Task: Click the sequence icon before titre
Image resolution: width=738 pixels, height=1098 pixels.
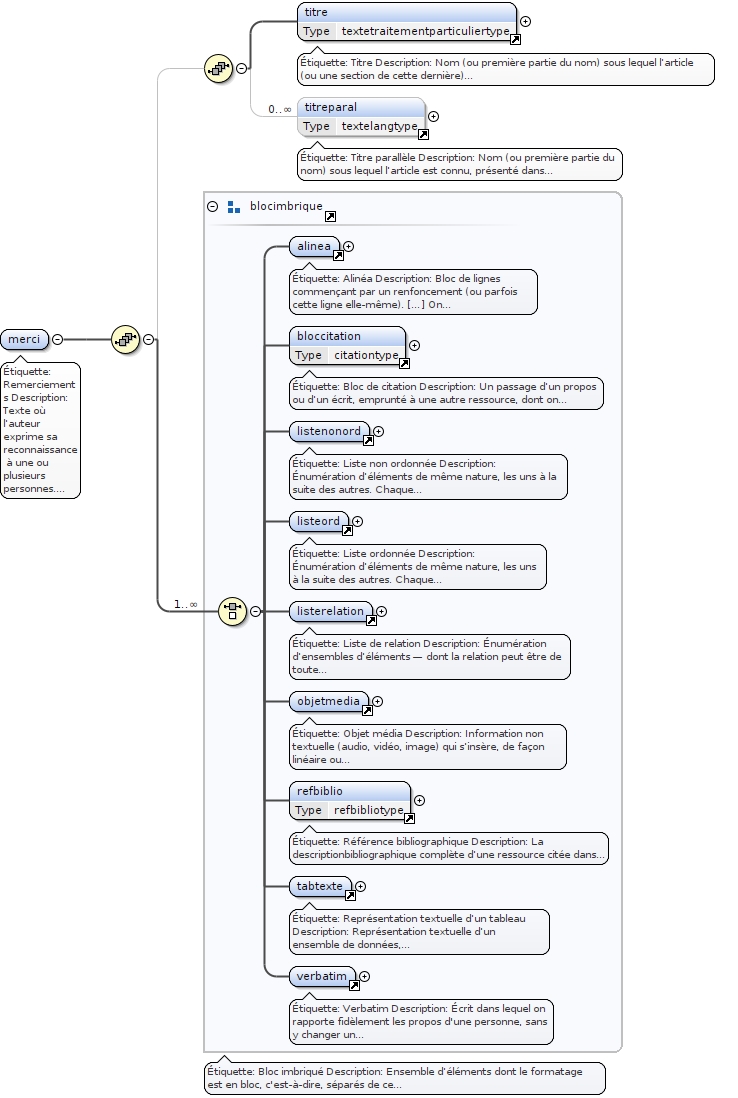Action: point(217,68)
